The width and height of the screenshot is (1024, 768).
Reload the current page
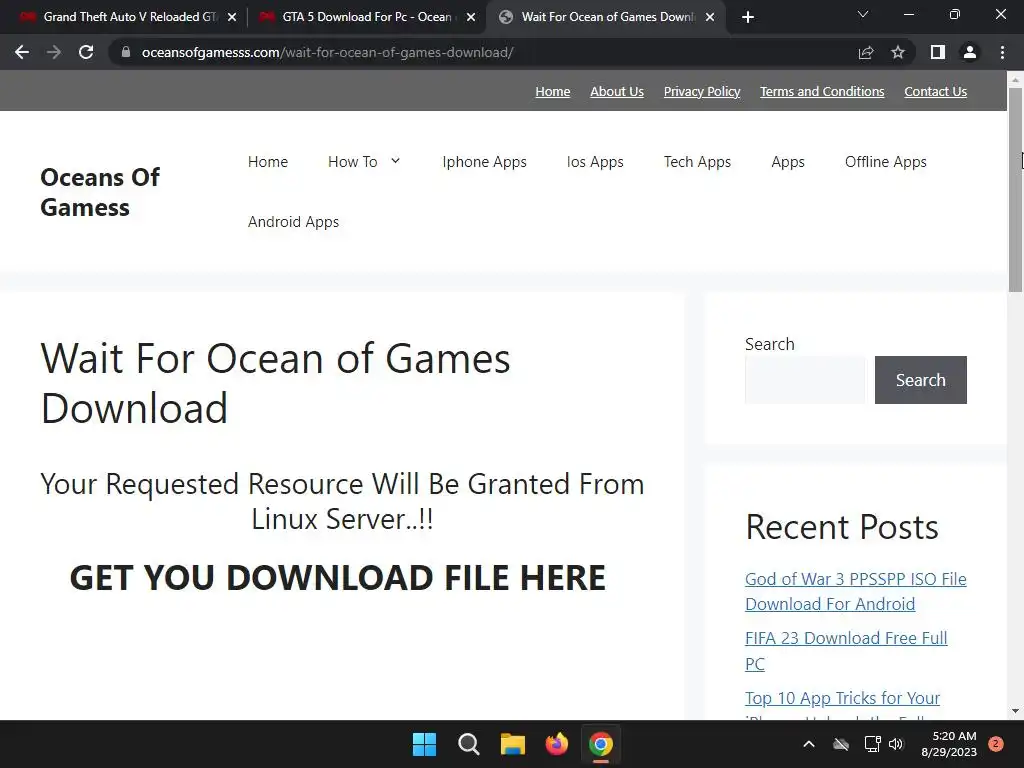pos(86,52)
